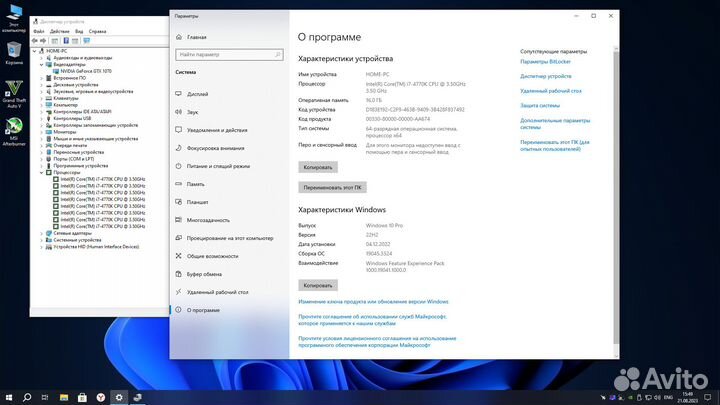Open File Explorer from taskbar

coord(64,397)
